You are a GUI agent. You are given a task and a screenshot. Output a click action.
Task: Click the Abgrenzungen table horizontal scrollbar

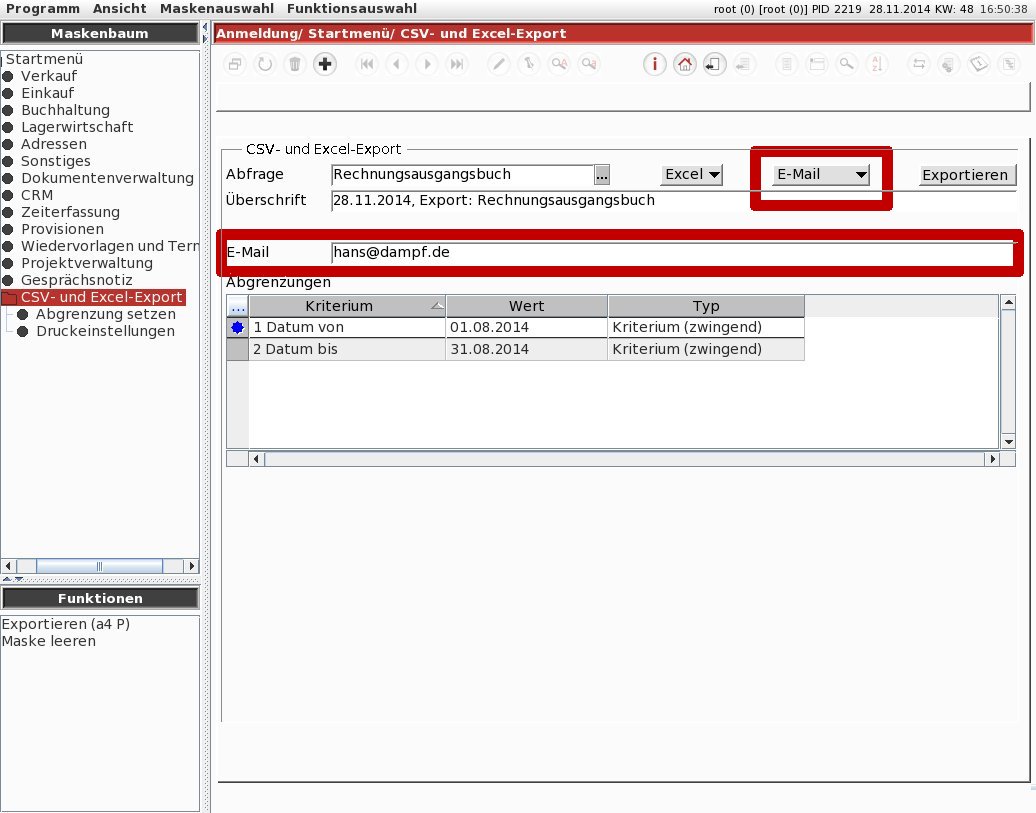(x=620, y=459)
